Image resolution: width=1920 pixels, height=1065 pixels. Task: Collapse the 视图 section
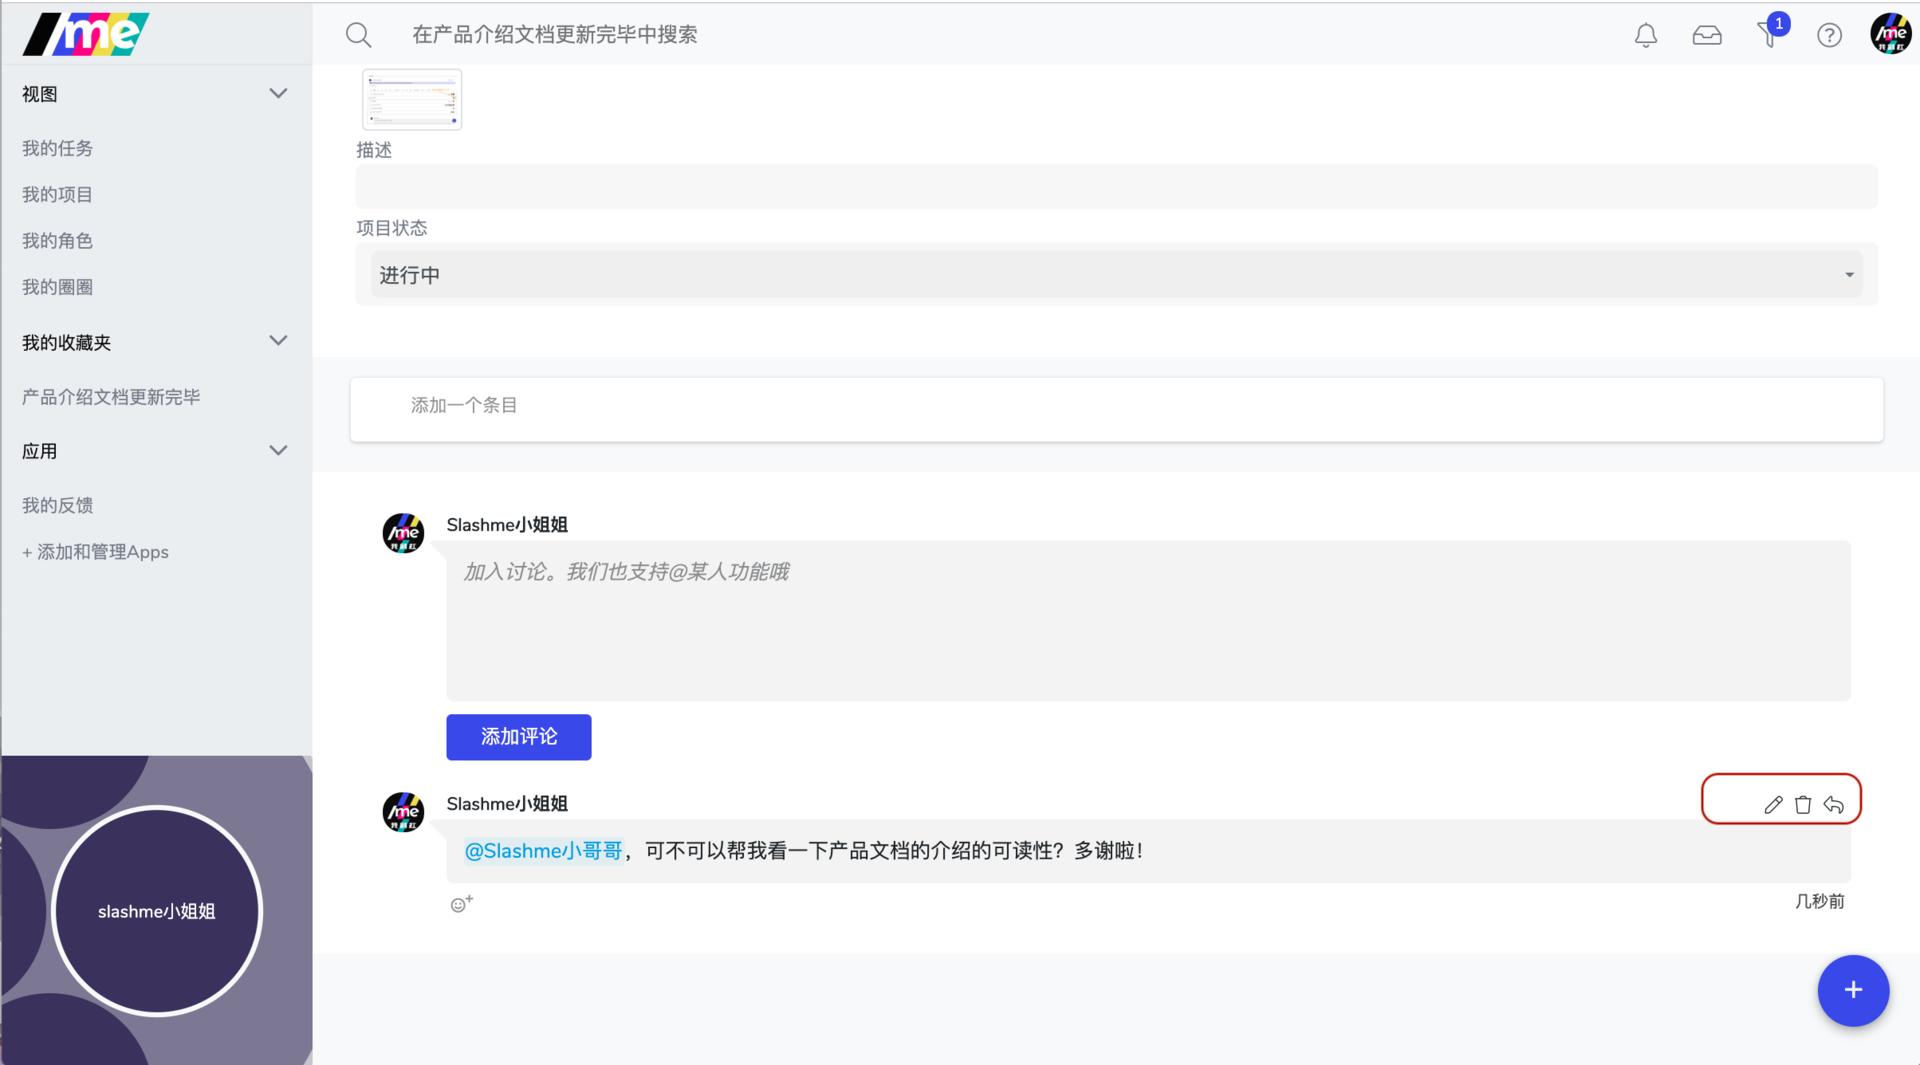click(278, 93)
